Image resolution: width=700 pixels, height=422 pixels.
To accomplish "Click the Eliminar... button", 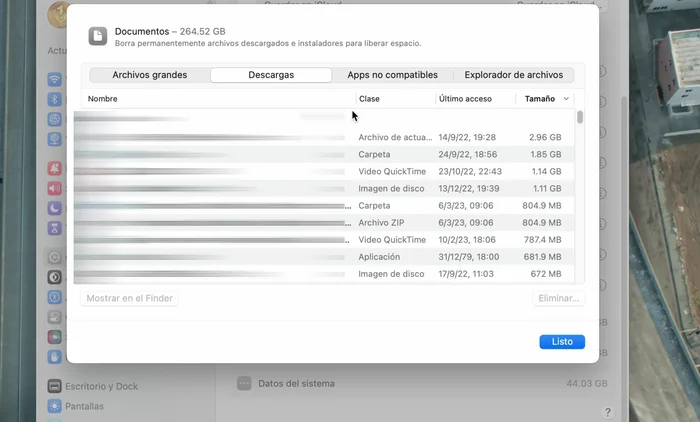I will click(558, 298).
